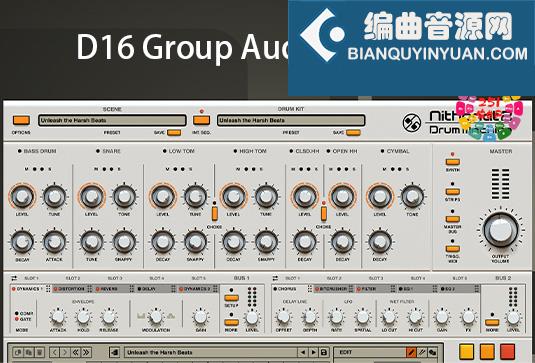The image size is (535, 363).
Task: Open the pattern name display in sequencer
Action: point(210,352)
